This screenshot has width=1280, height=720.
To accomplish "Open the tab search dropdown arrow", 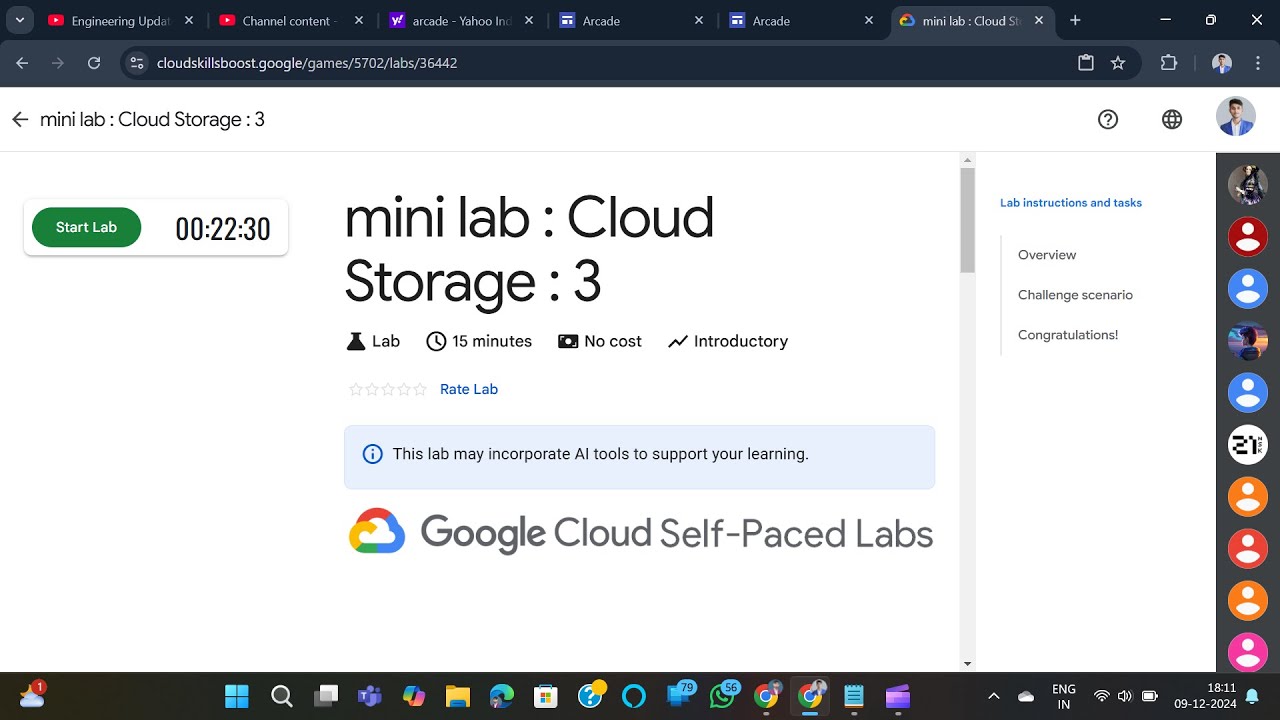I will pos(20,20).
